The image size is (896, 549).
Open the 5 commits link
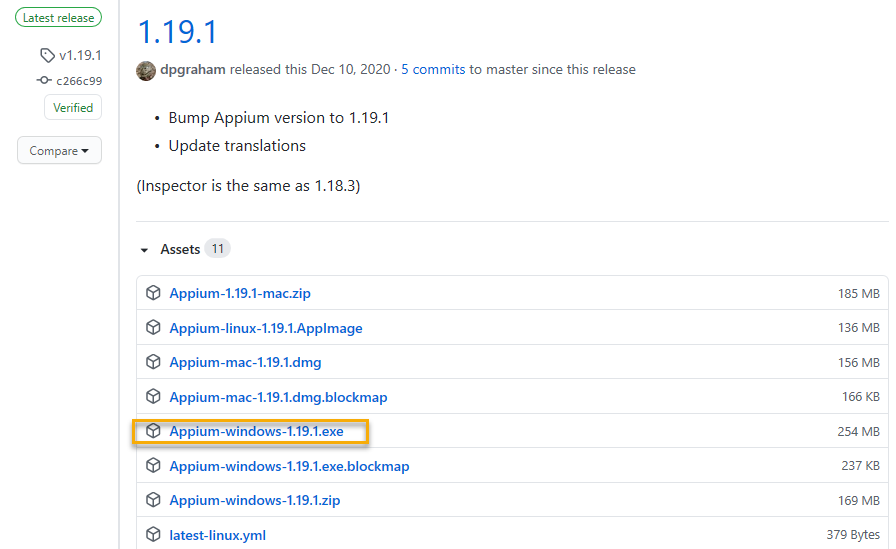pyautogui.click(x=433, y=70)
